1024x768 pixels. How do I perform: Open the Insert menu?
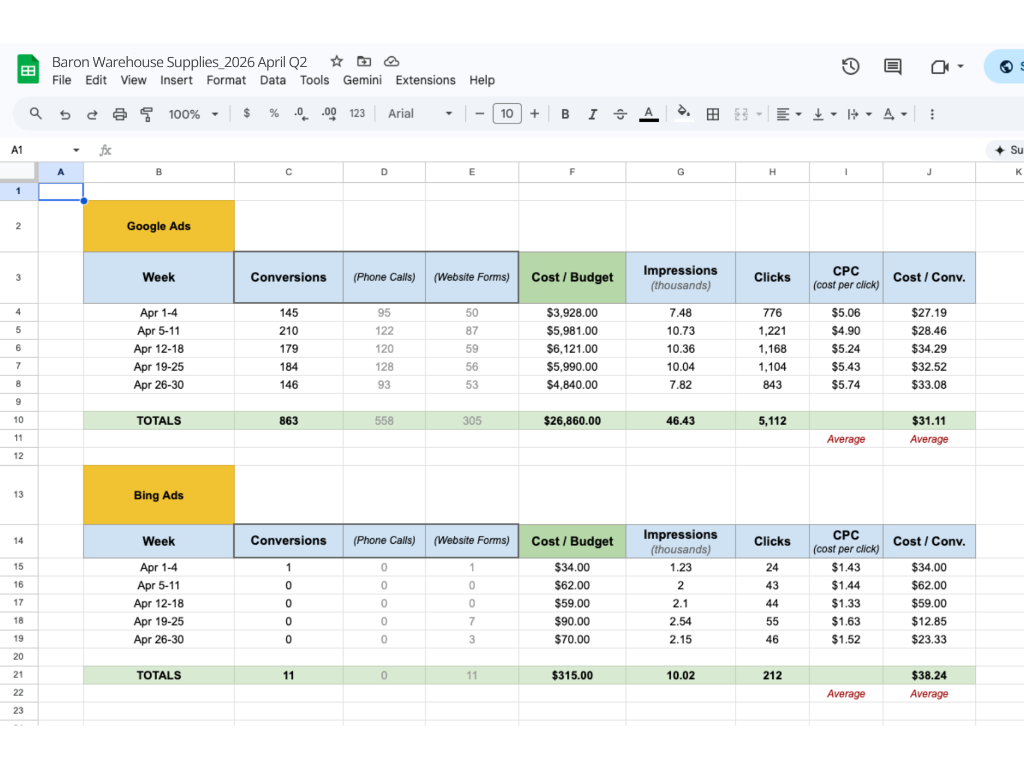click(176, 80)
